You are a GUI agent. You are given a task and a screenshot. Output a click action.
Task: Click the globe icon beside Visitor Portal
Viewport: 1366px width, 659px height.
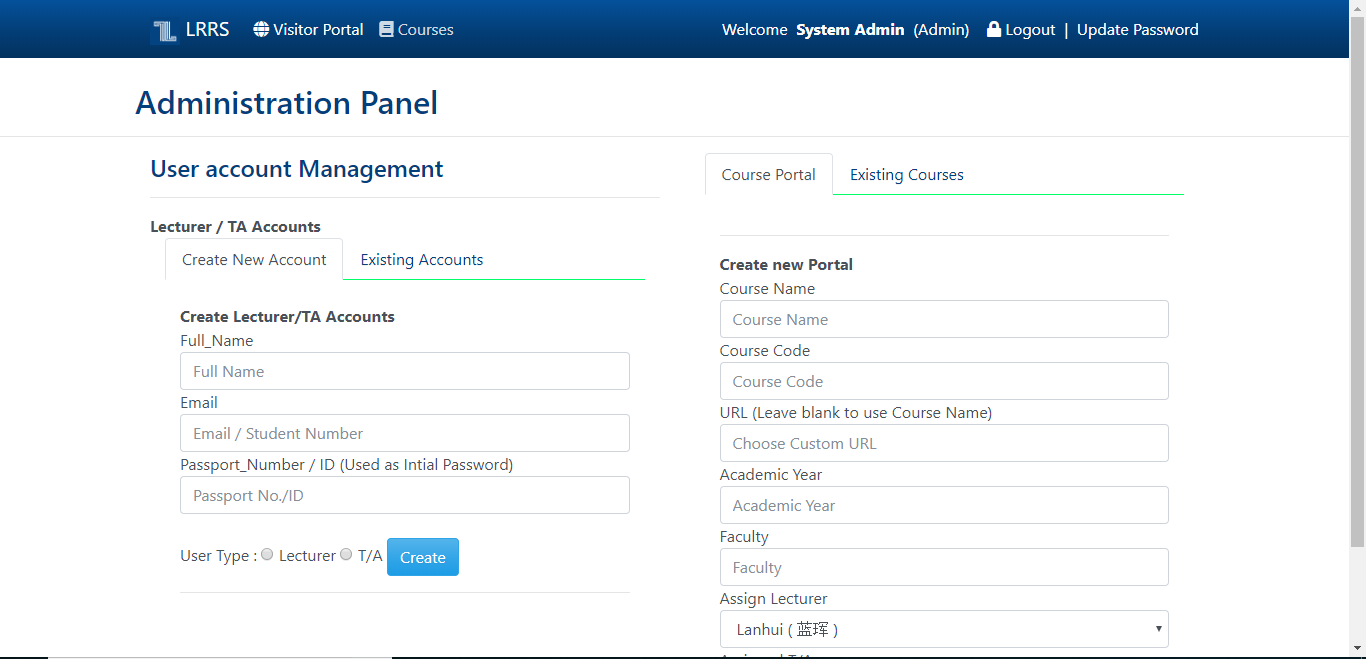(261, 29)
